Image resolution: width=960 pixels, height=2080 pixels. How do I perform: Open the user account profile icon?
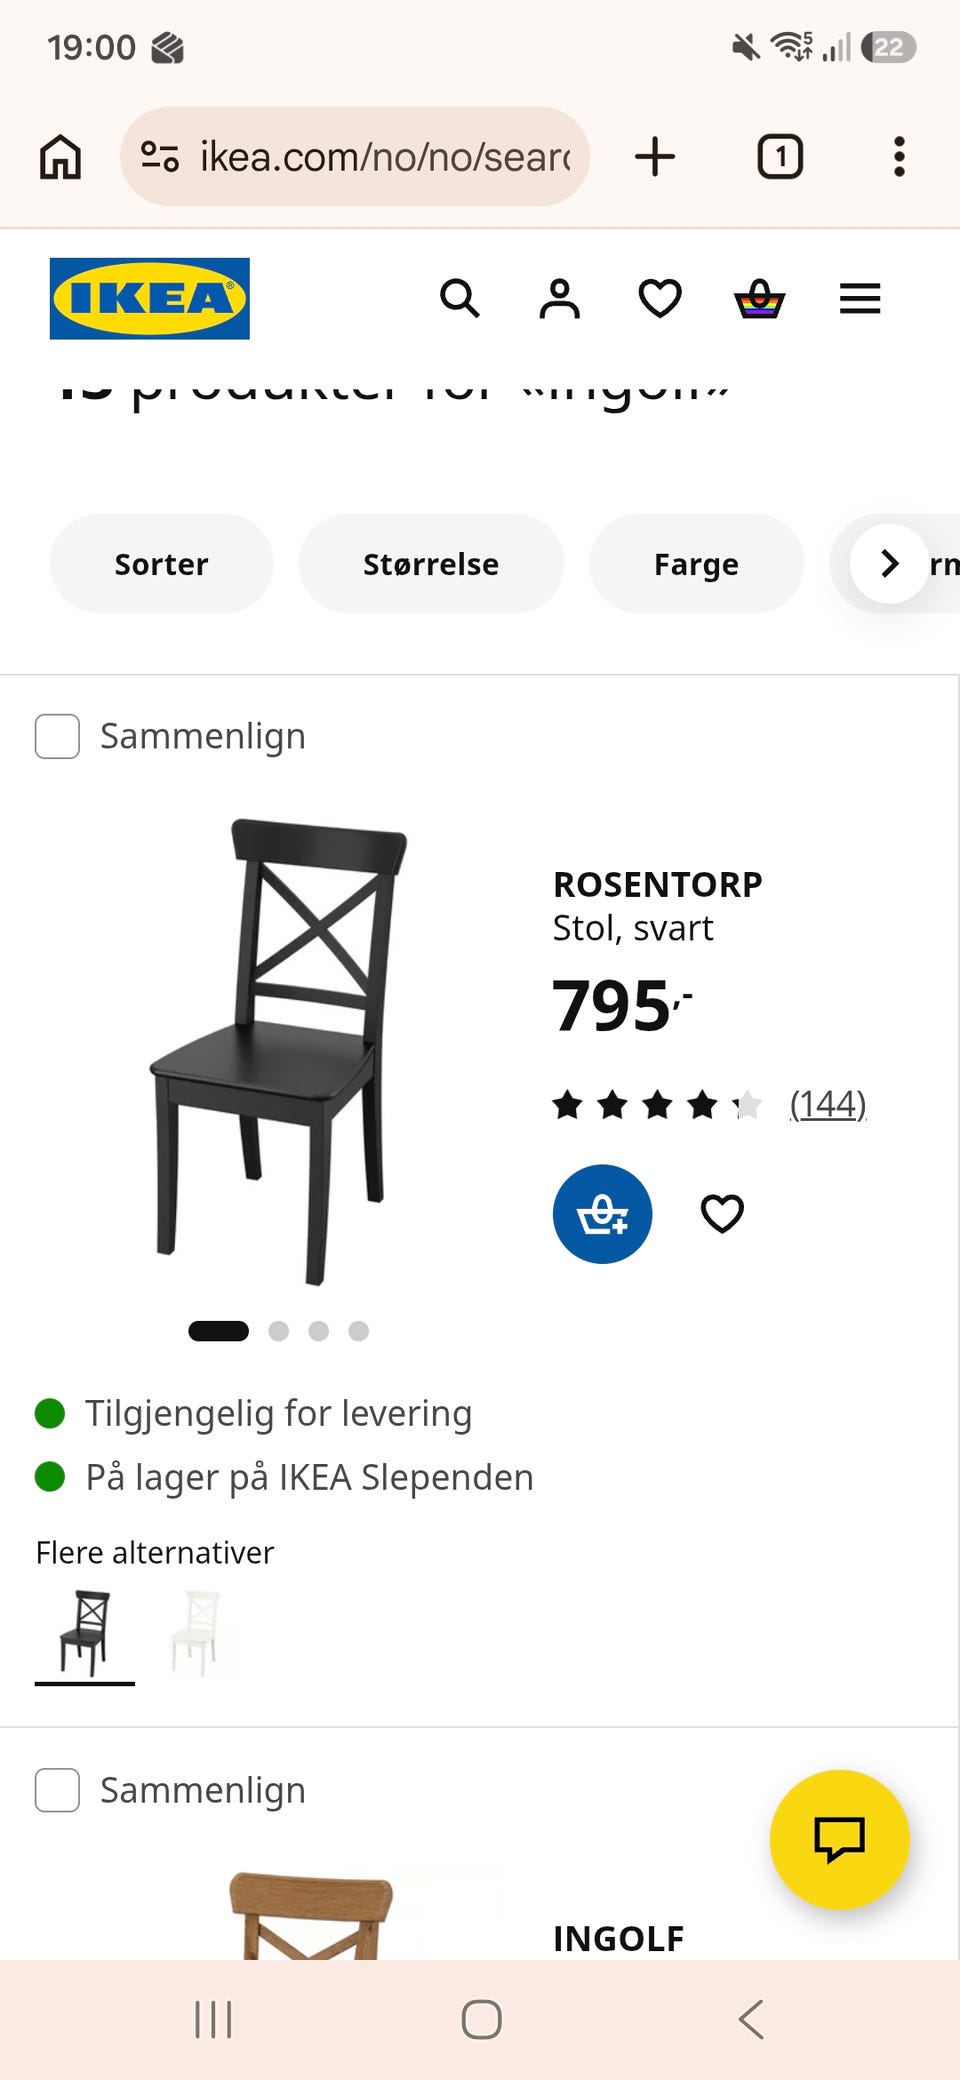point(560,298)
